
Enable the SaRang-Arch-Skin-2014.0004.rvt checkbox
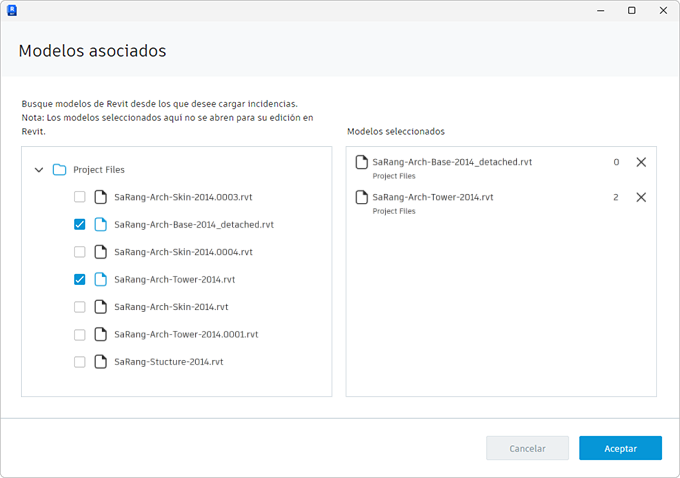[80, 252]
